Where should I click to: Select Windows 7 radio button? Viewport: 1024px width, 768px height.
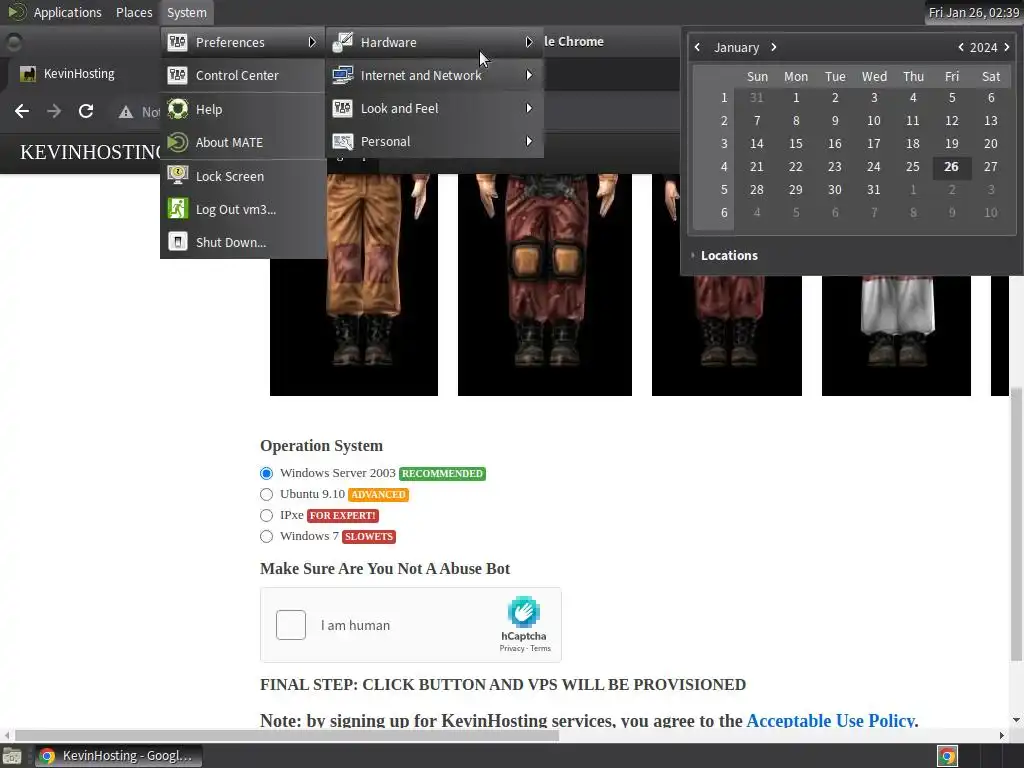pos(266,536)
